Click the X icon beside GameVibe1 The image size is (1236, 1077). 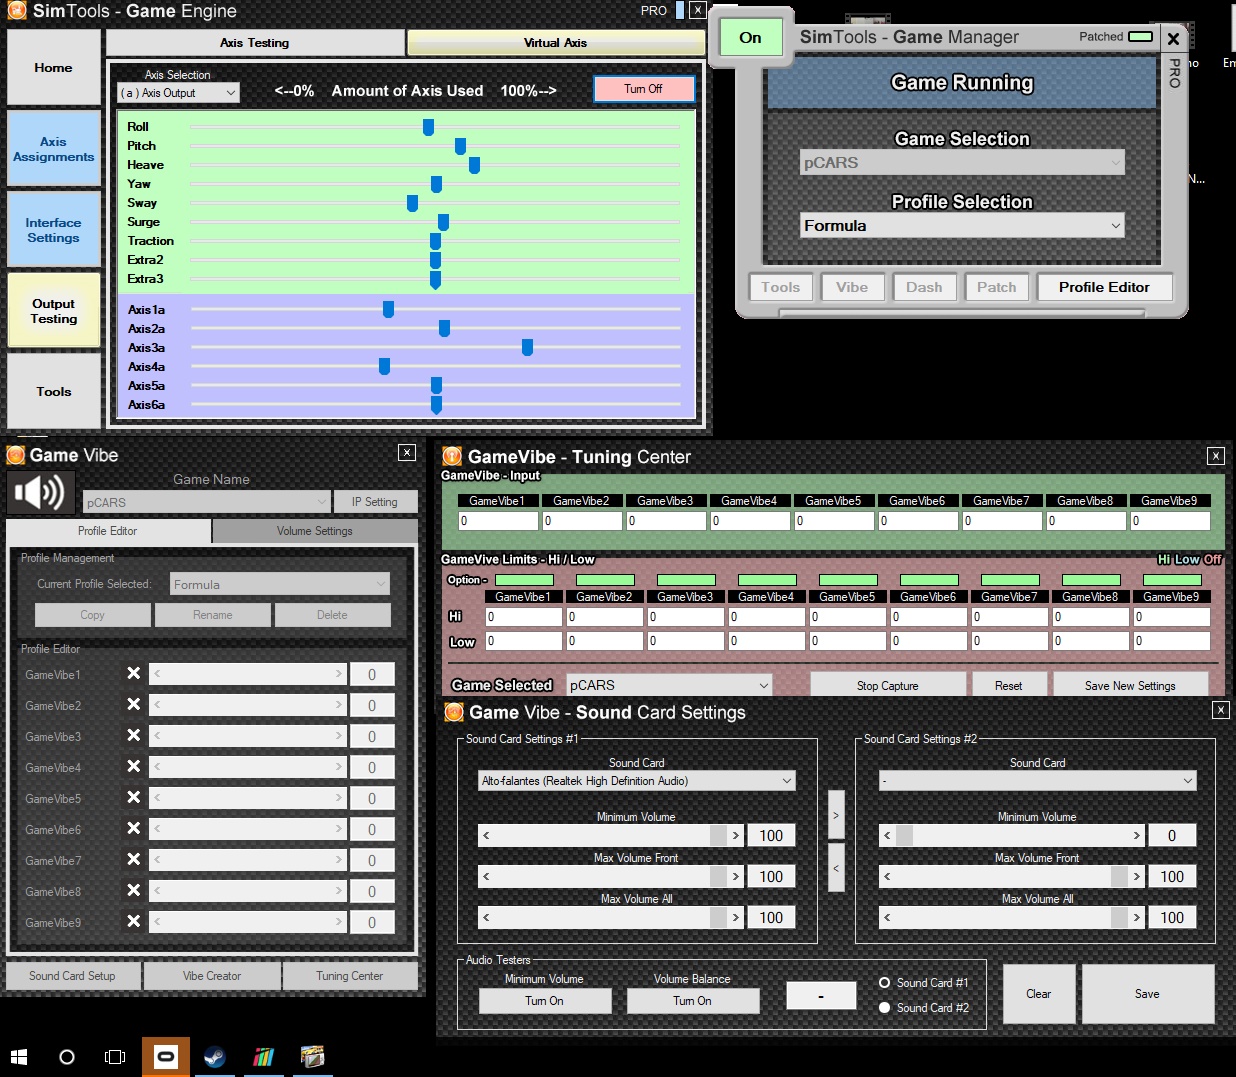(x=133, y=674)
